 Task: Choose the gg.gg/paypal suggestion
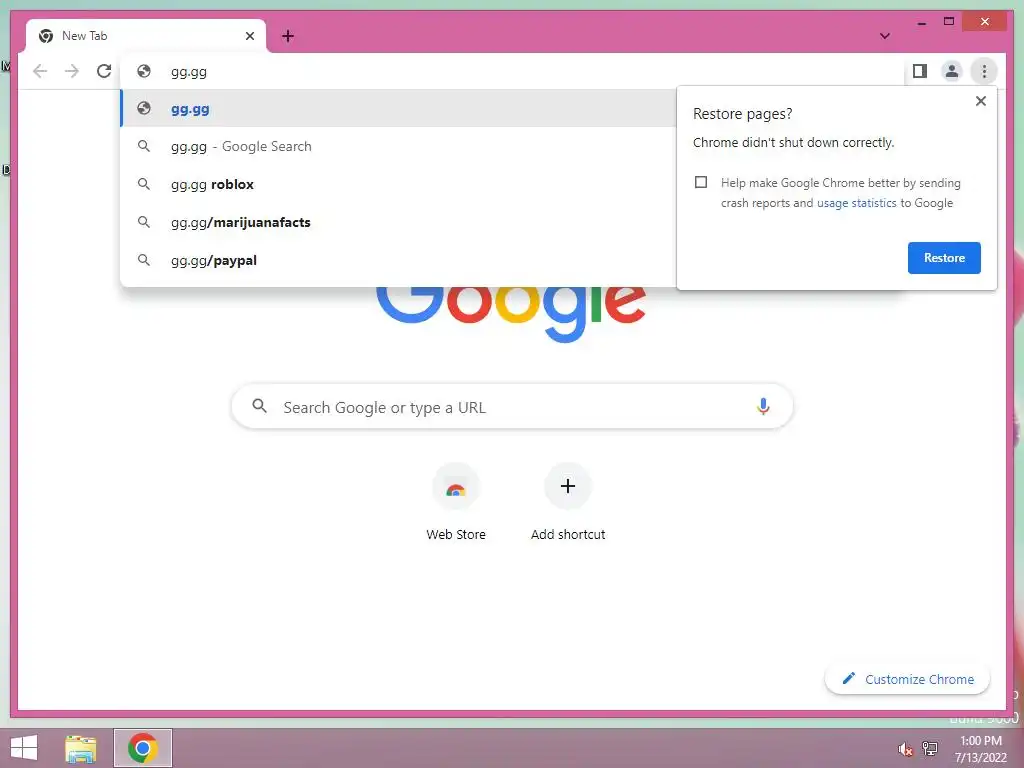398,260
